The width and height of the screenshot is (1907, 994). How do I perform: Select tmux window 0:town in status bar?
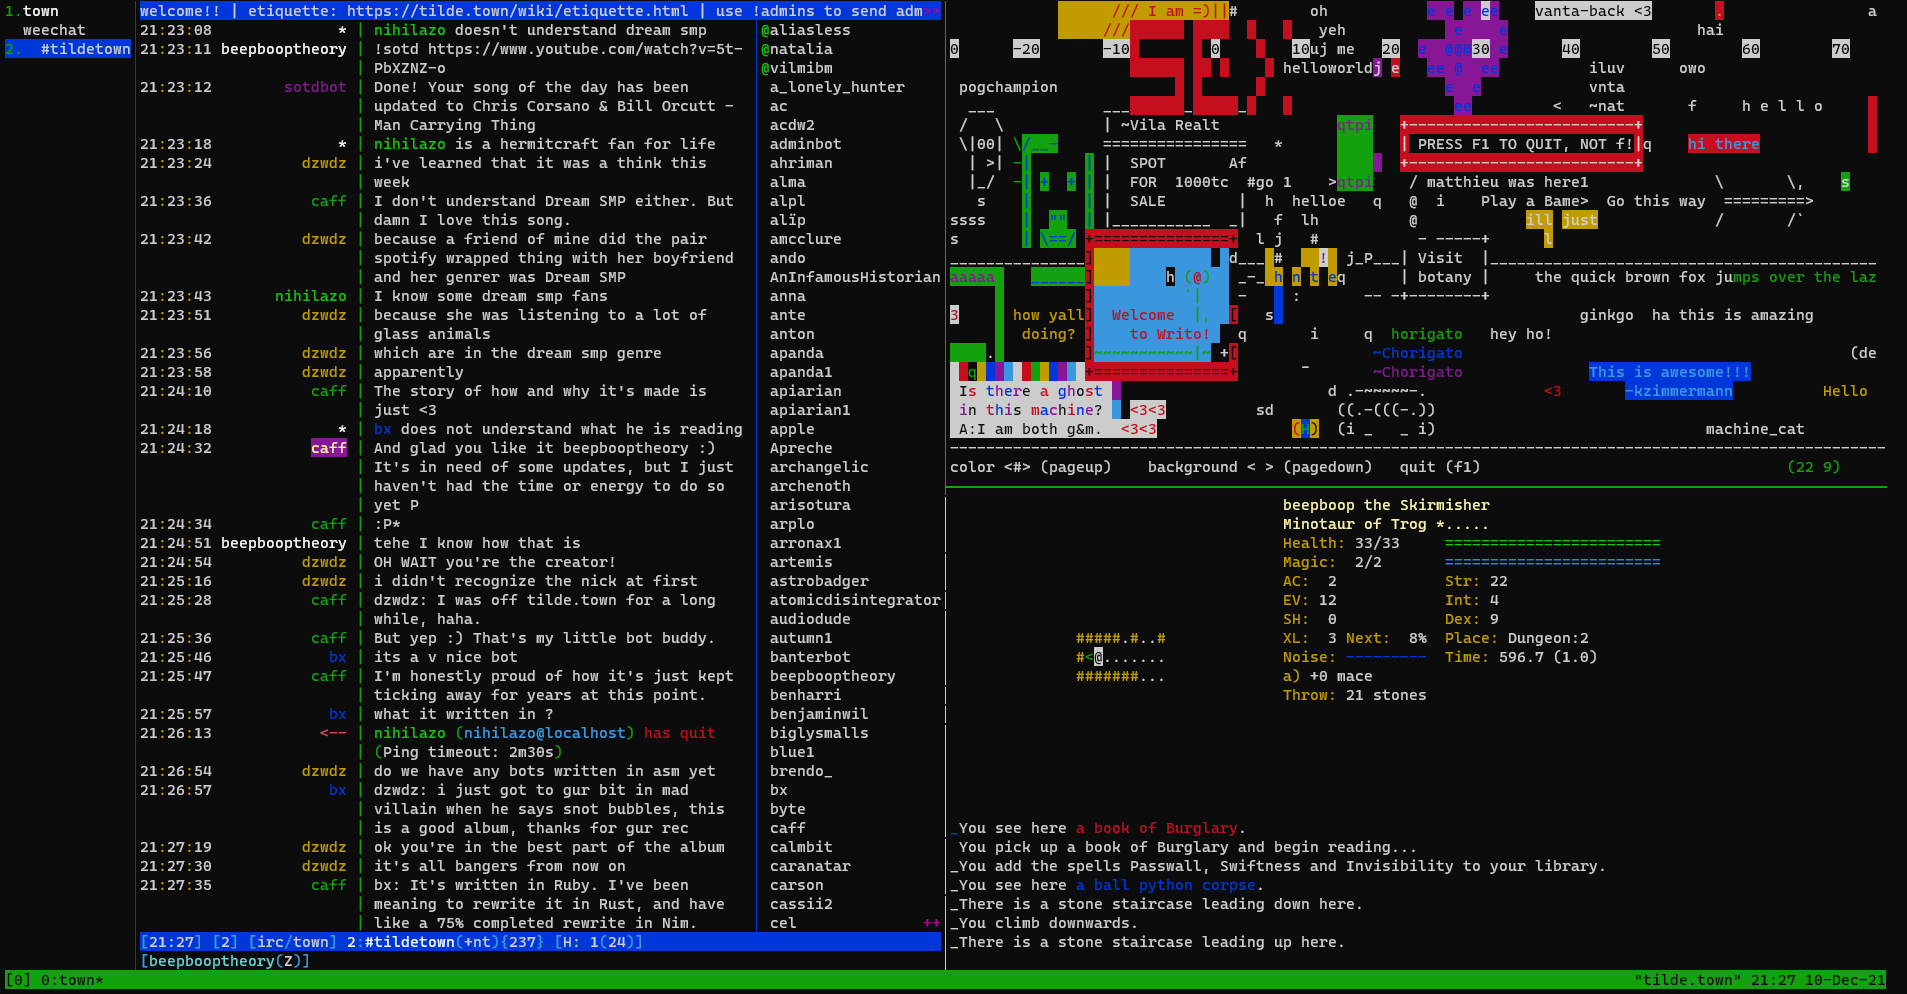click(71, 980)
